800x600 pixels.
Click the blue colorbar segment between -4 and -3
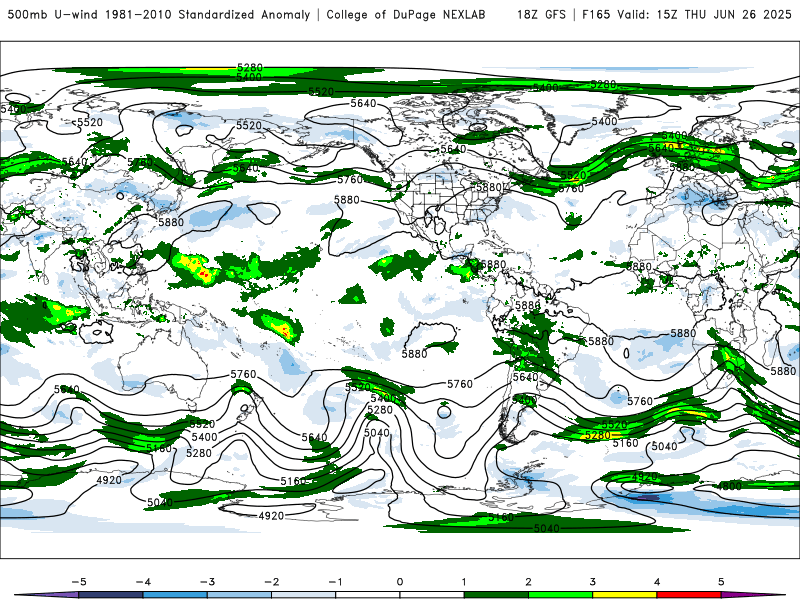[175, 595]
